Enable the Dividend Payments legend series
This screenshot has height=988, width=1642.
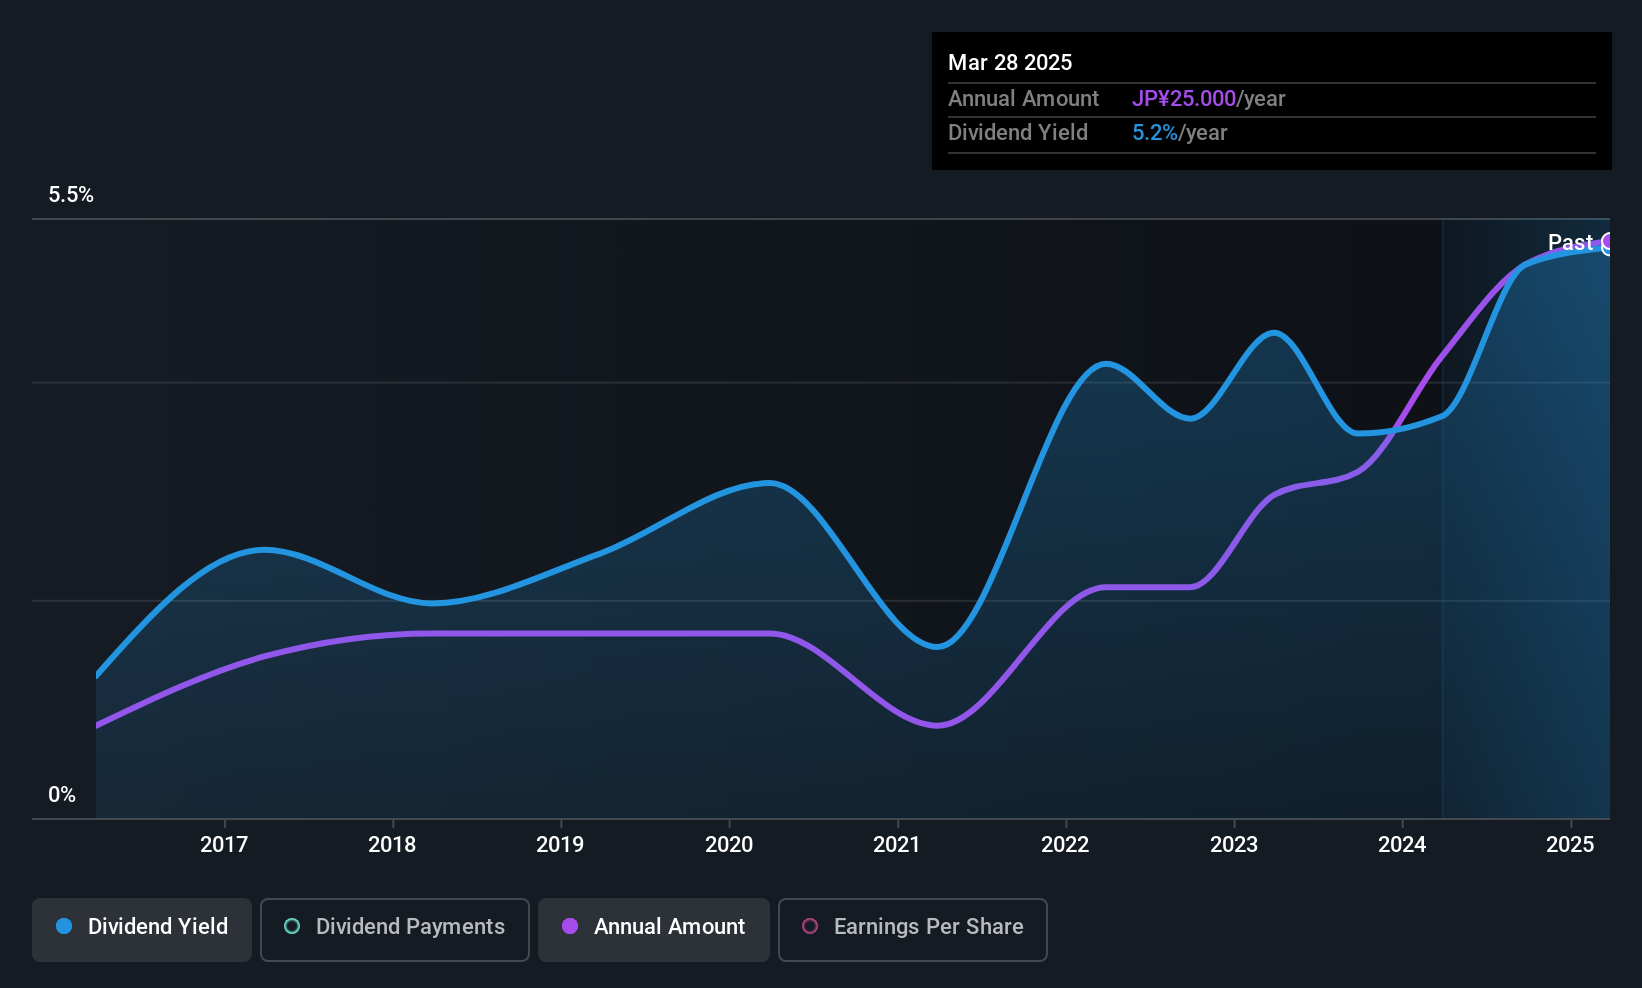395,927
